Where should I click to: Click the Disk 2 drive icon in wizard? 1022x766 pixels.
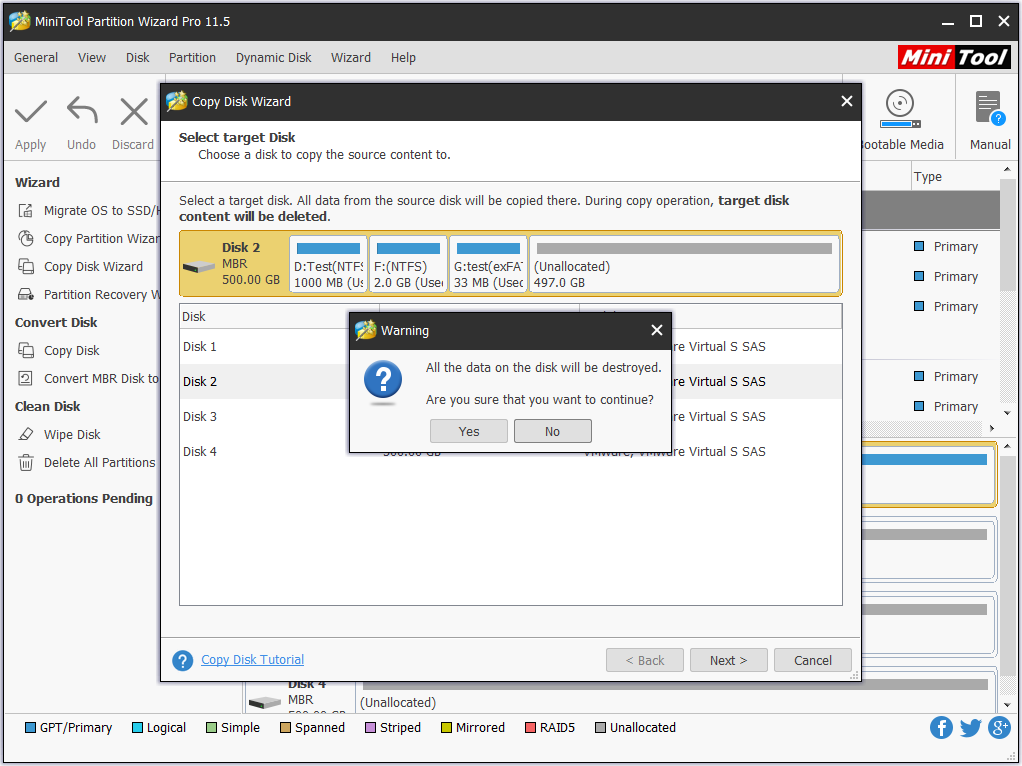point(199,267)
